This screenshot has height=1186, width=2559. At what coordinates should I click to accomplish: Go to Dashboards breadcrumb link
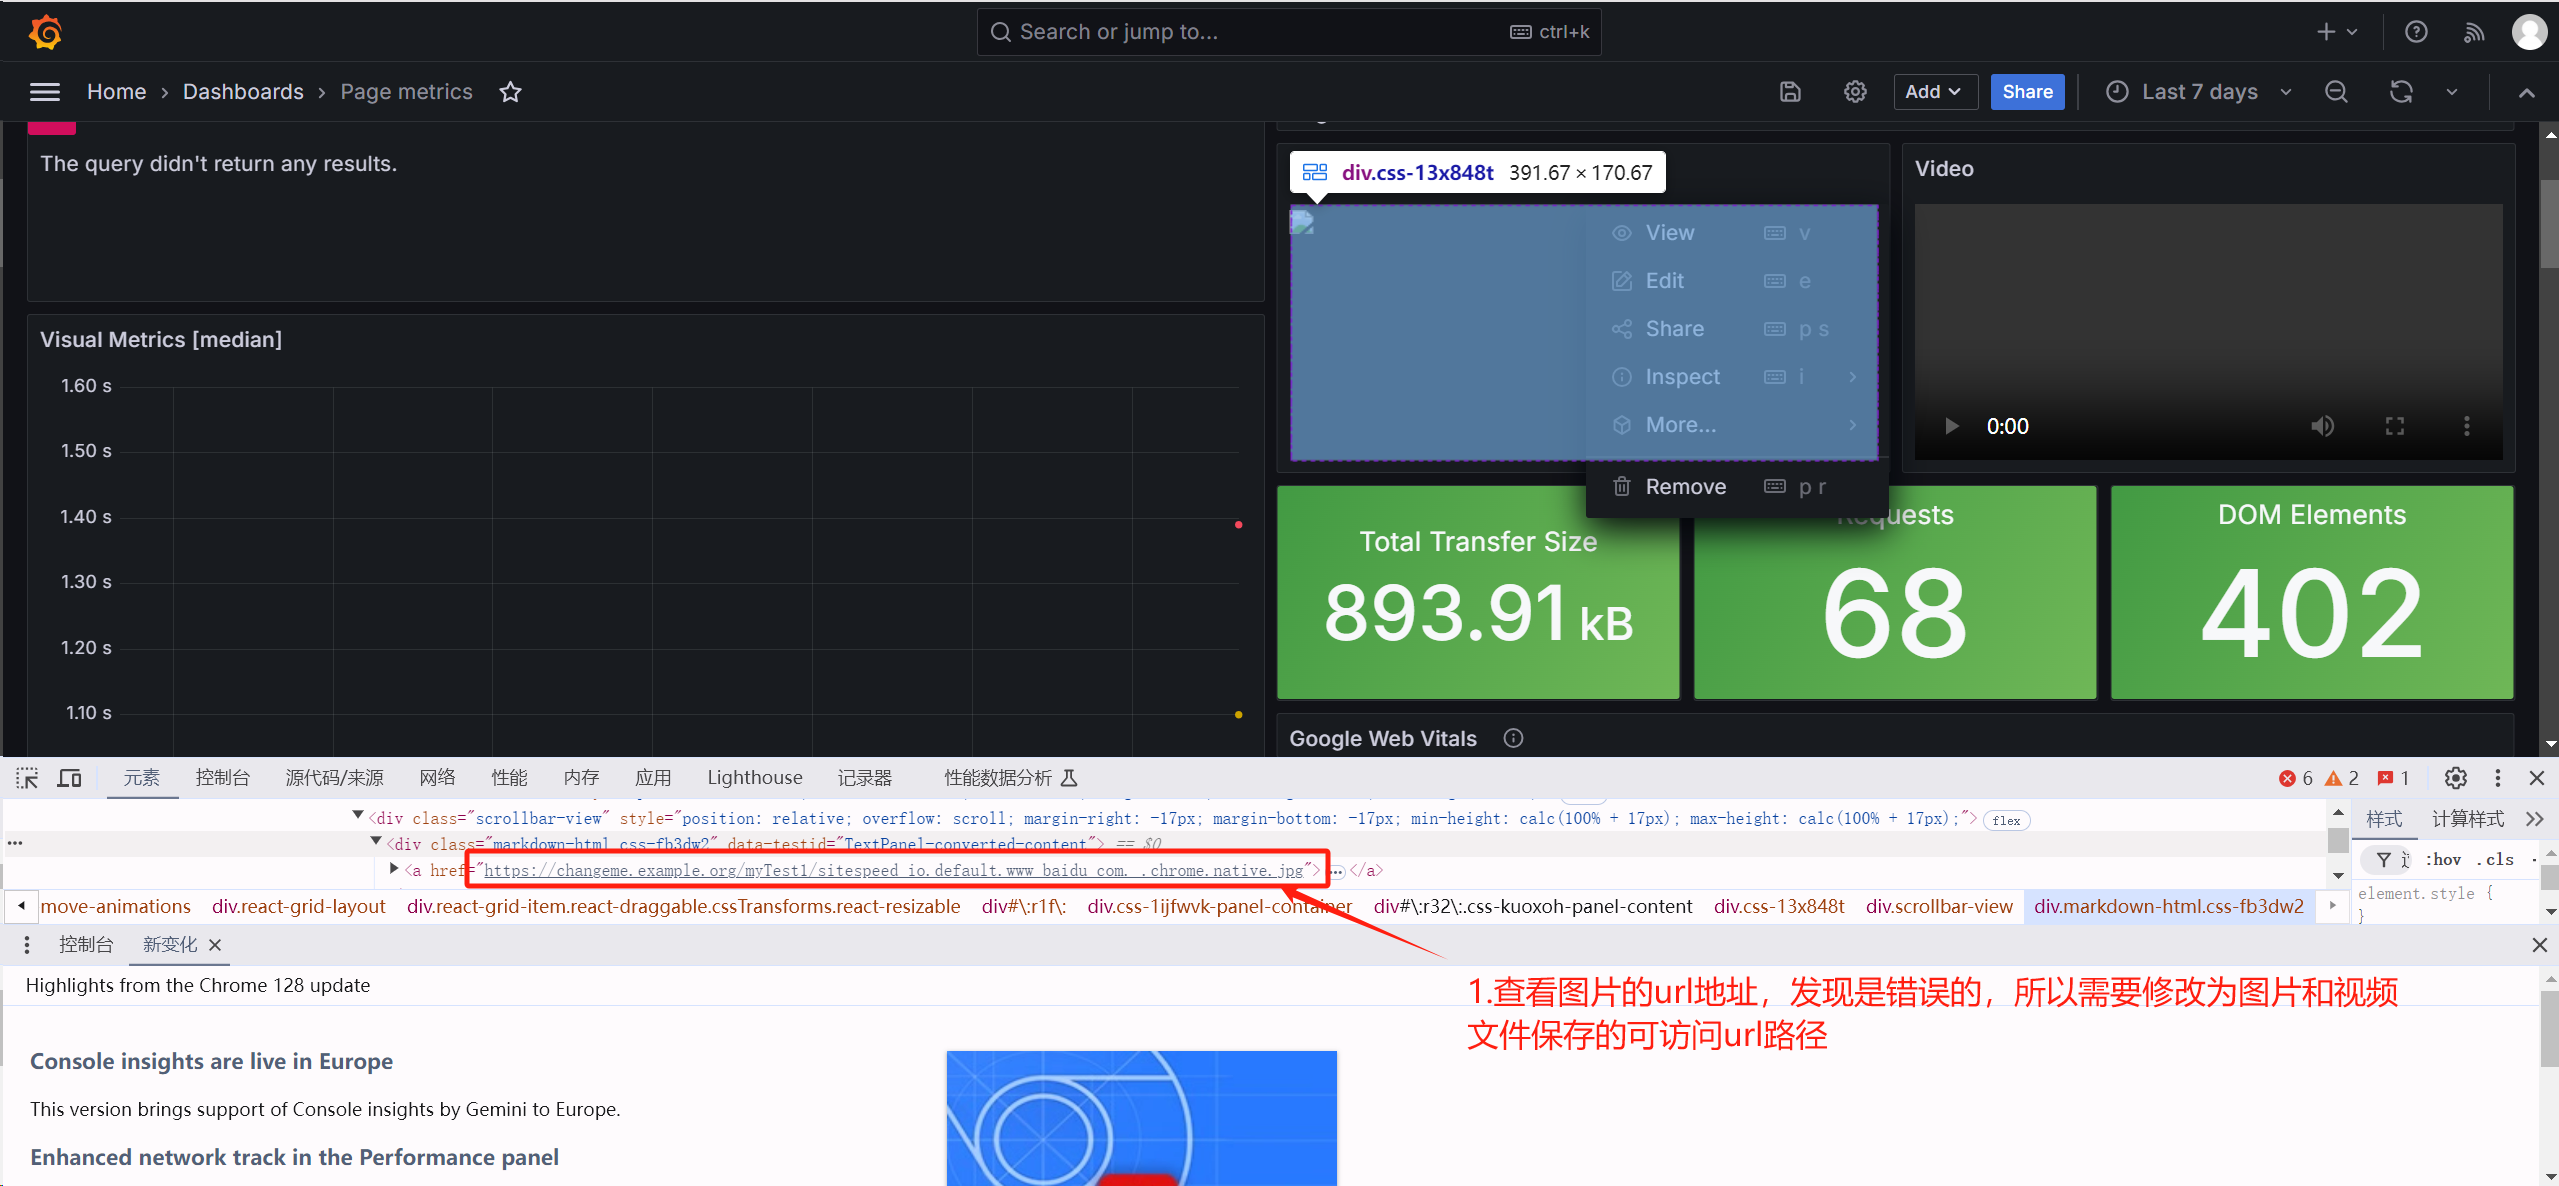point(243,92)
